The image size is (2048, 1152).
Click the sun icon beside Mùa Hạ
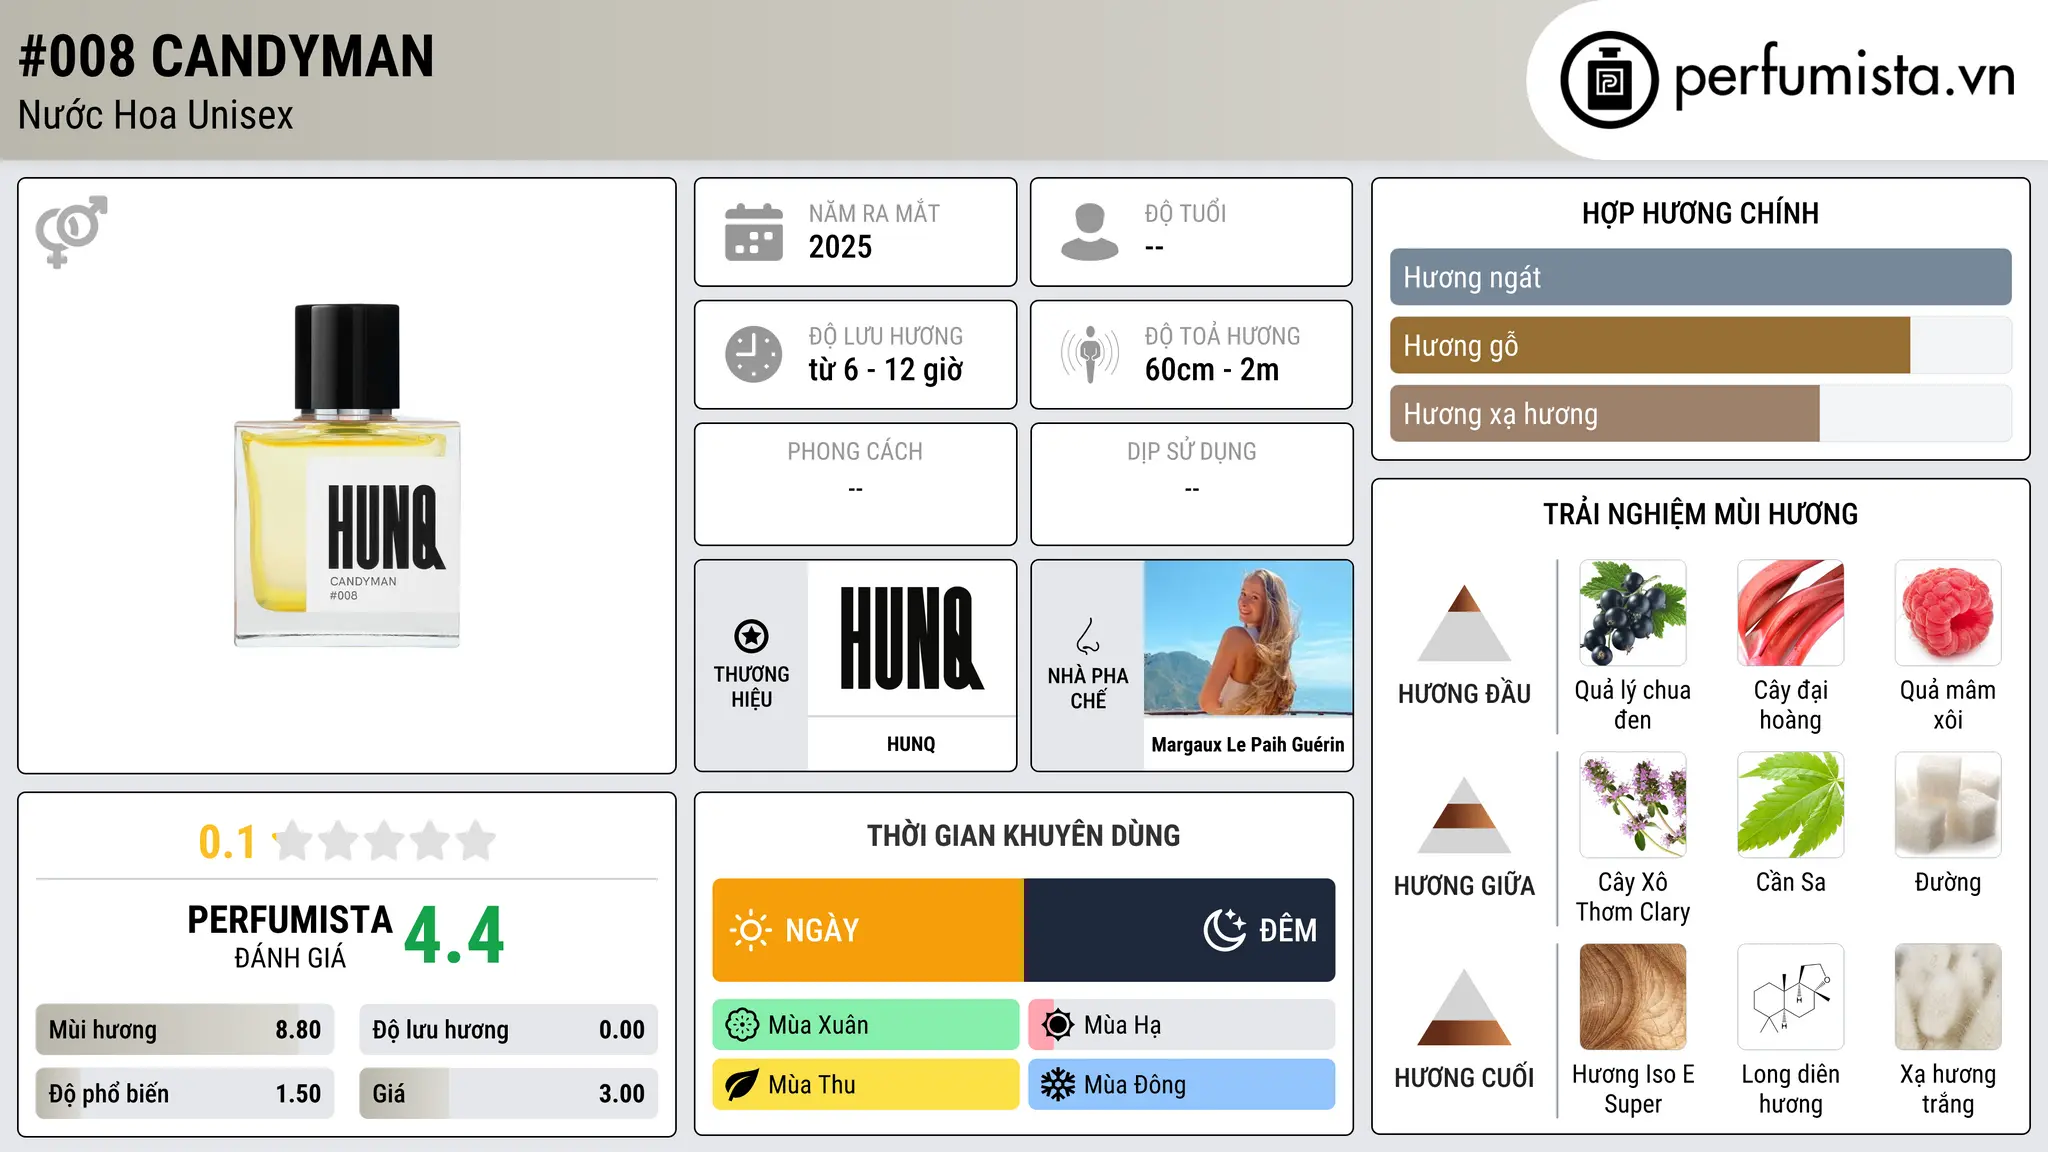click(1058, 1025)
